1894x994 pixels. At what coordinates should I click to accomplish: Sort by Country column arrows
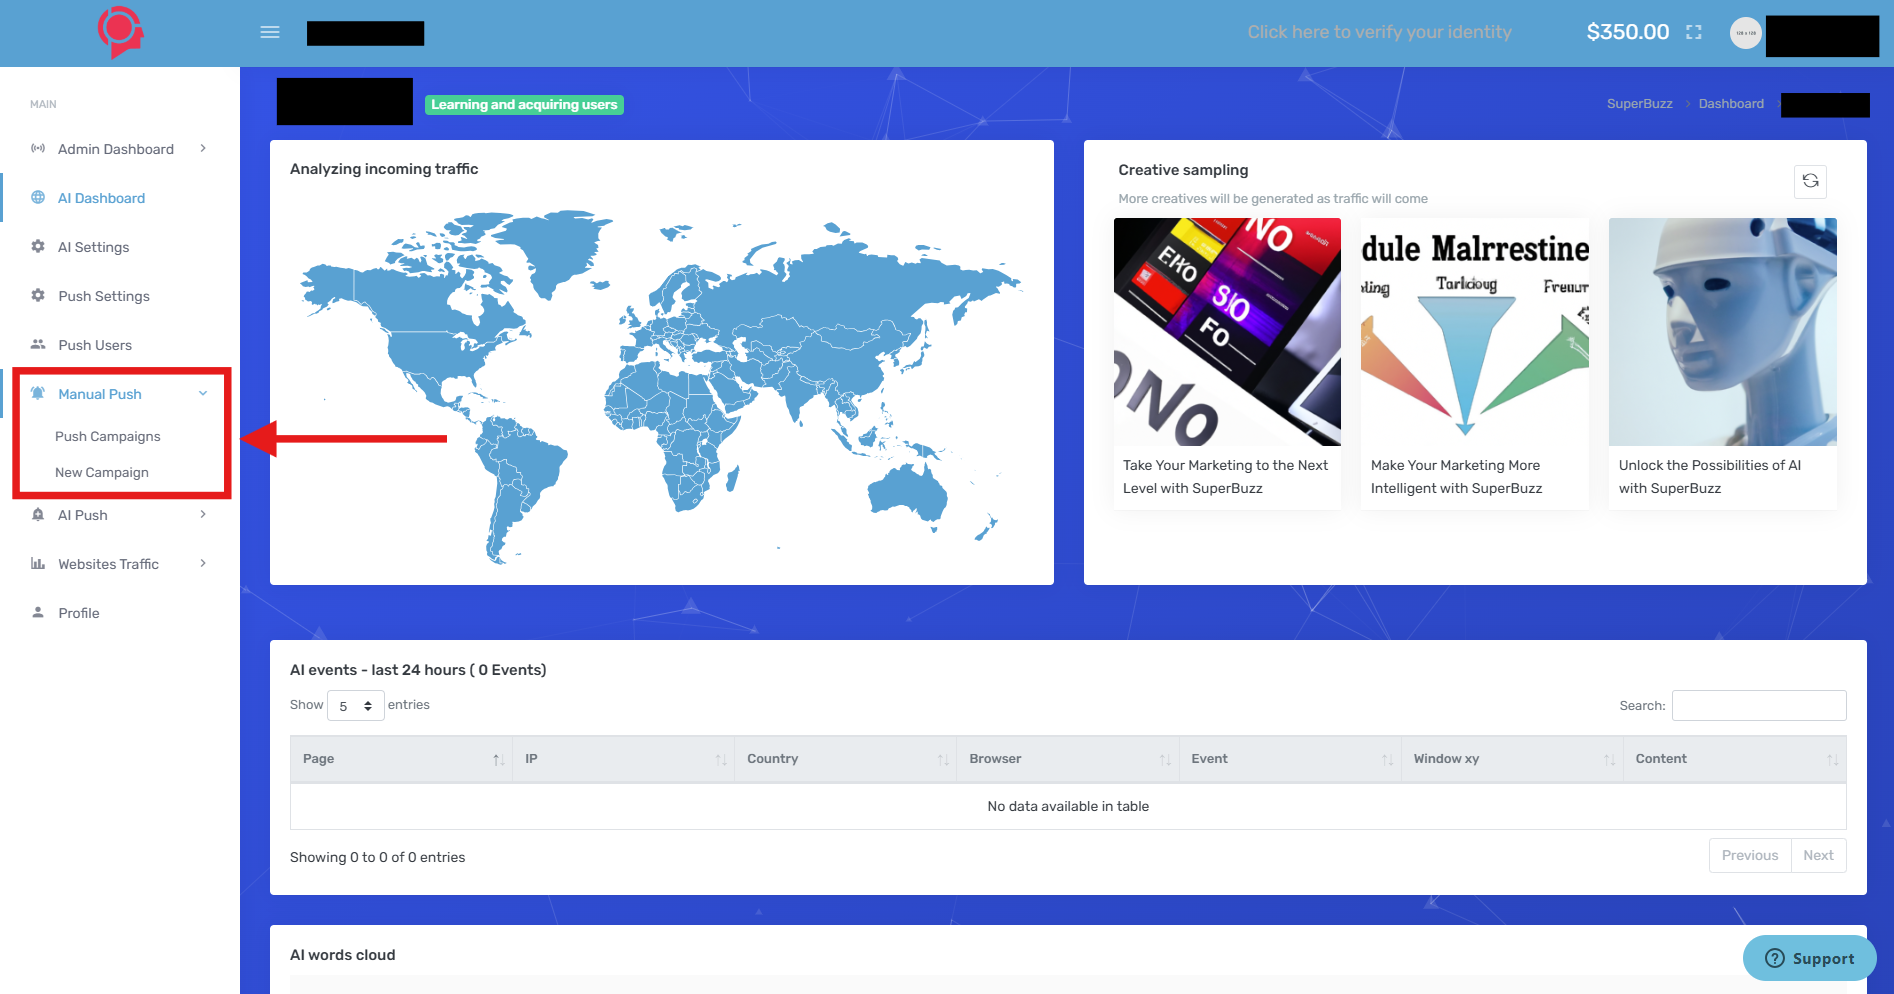pyautogui.click(x=943, y=760)
